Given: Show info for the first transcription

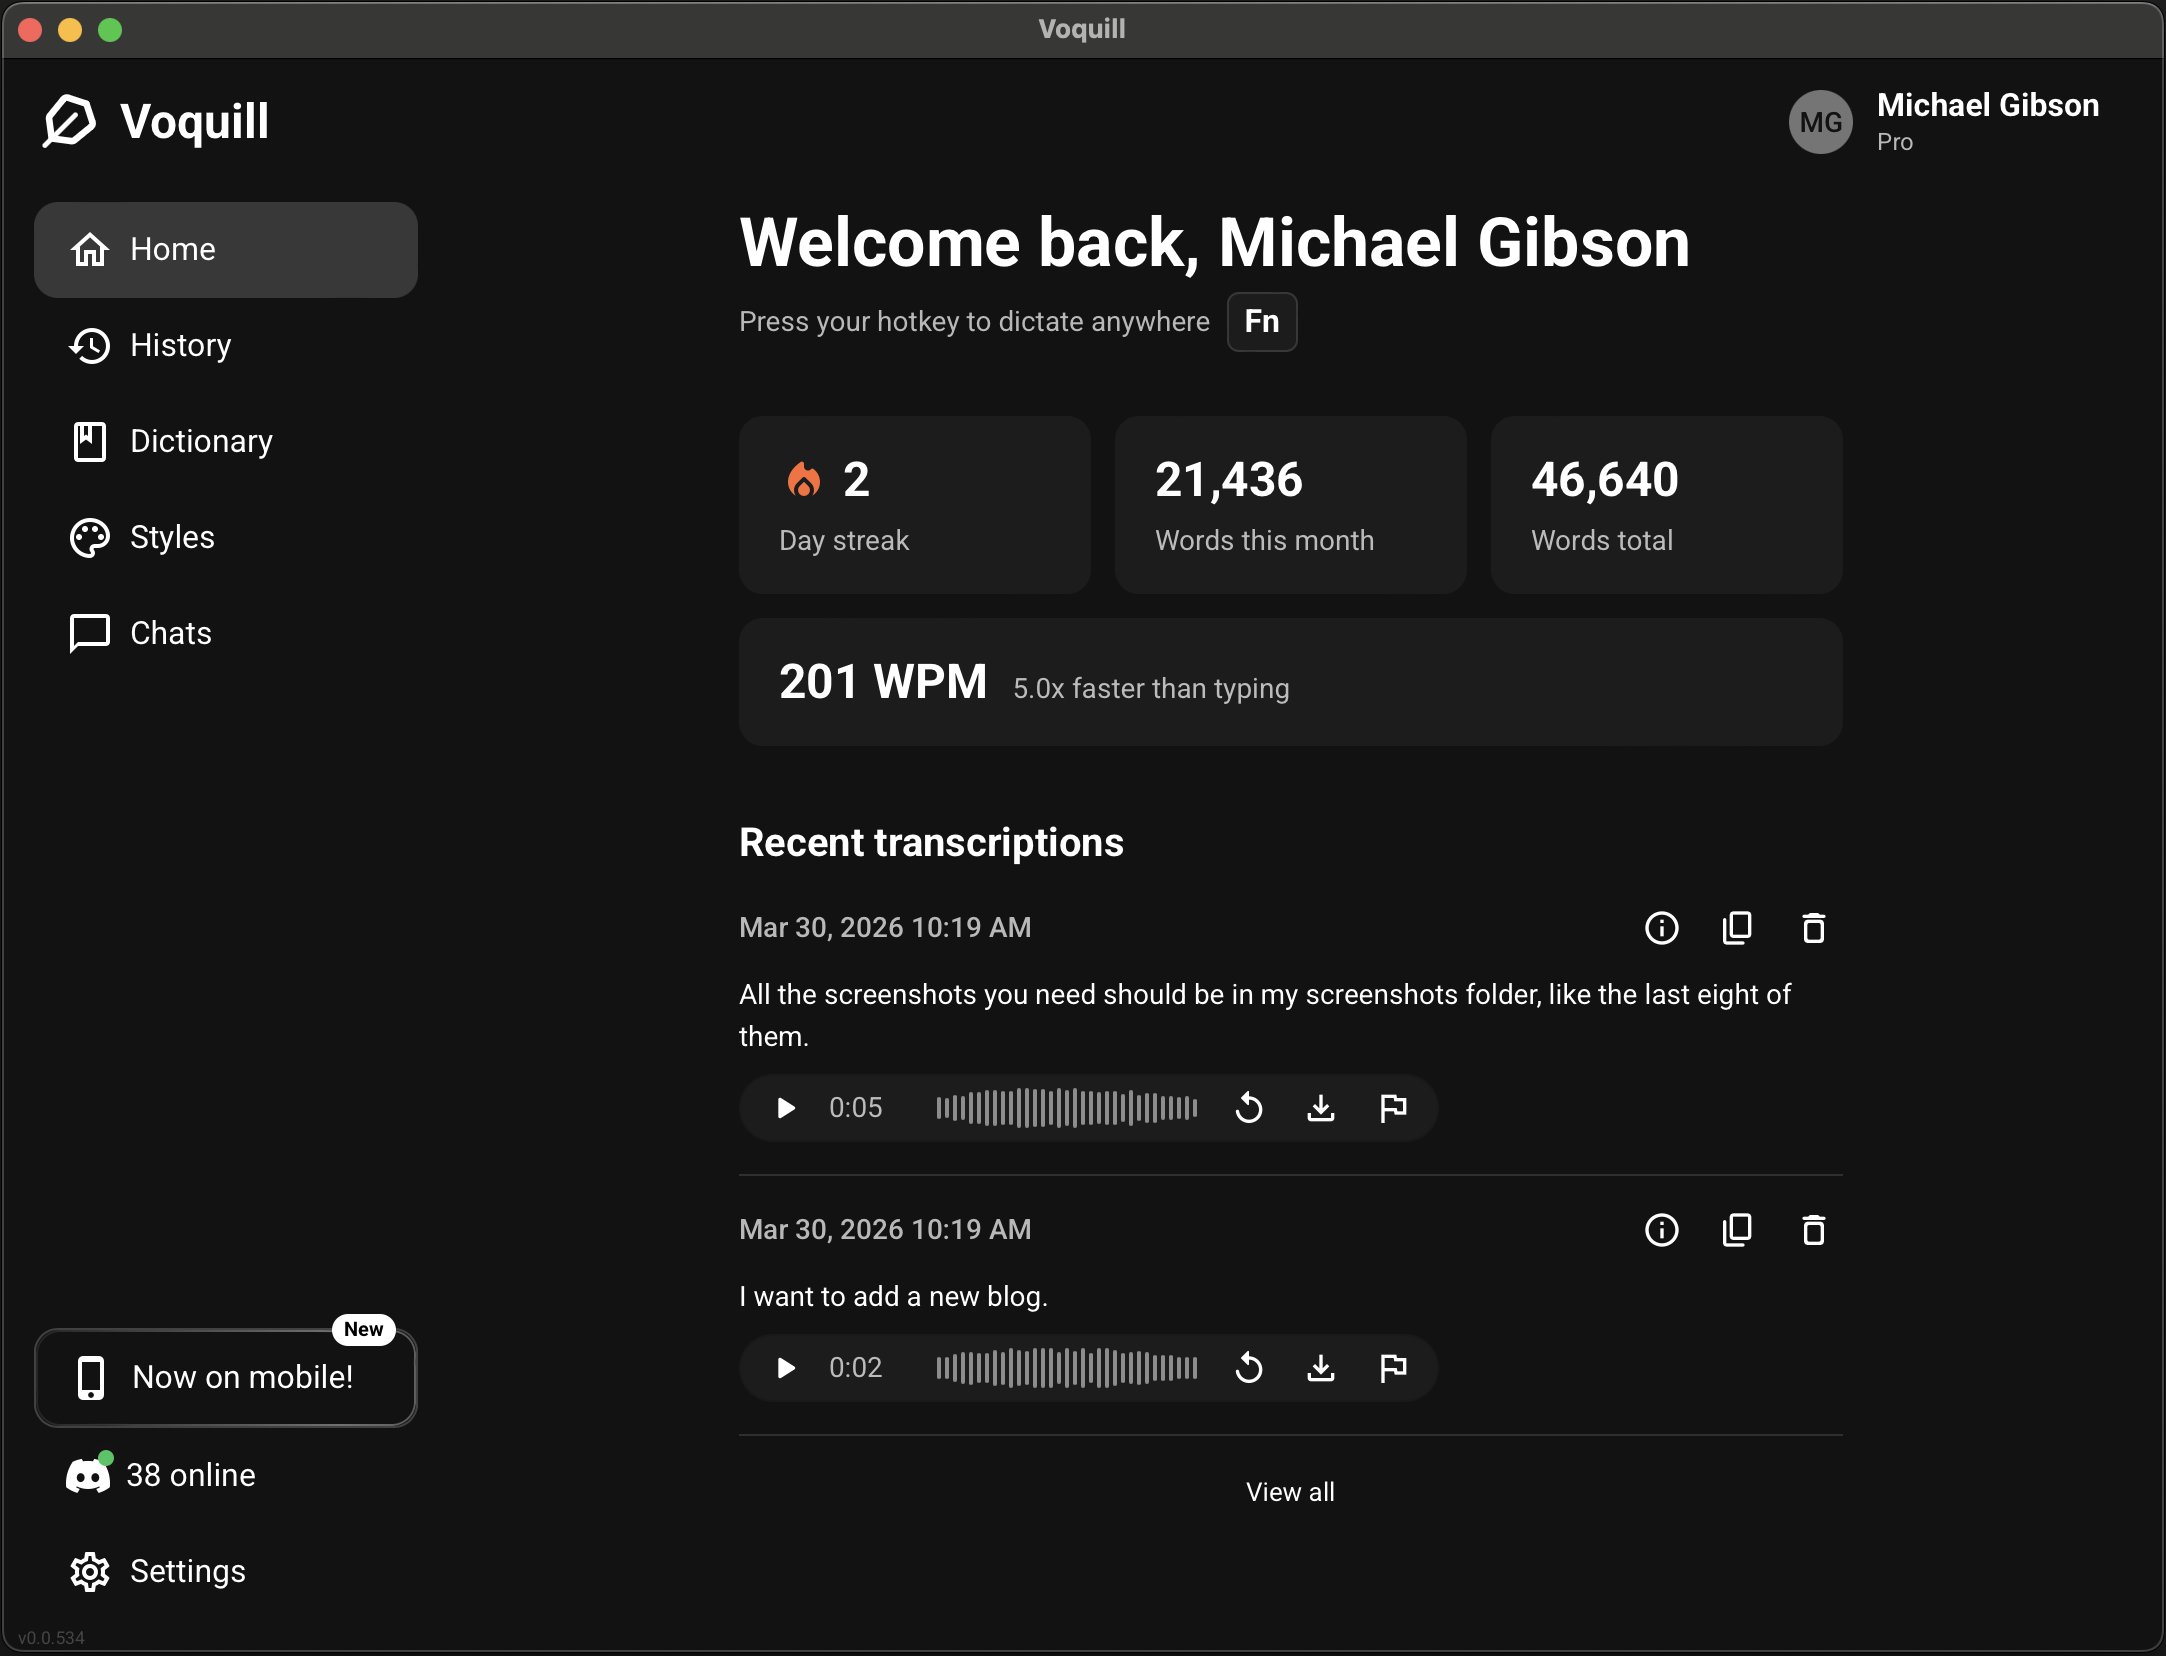Looking at the screenshot, I should 1661,928.
